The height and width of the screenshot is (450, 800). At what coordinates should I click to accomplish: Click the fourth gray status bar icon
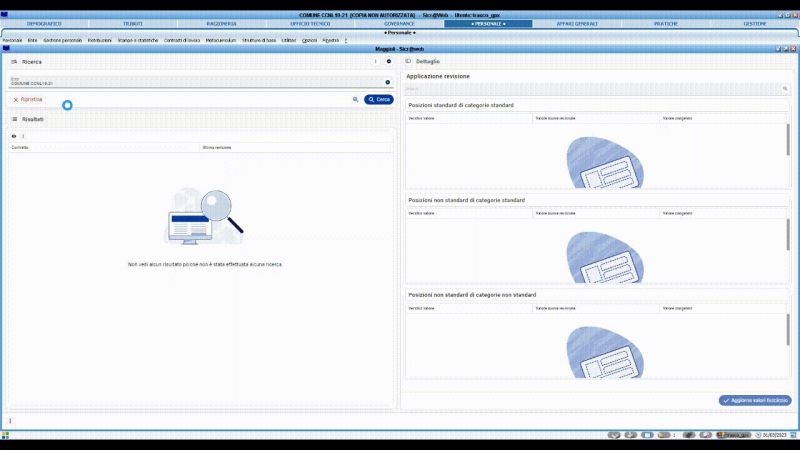[x=664, y=435]
